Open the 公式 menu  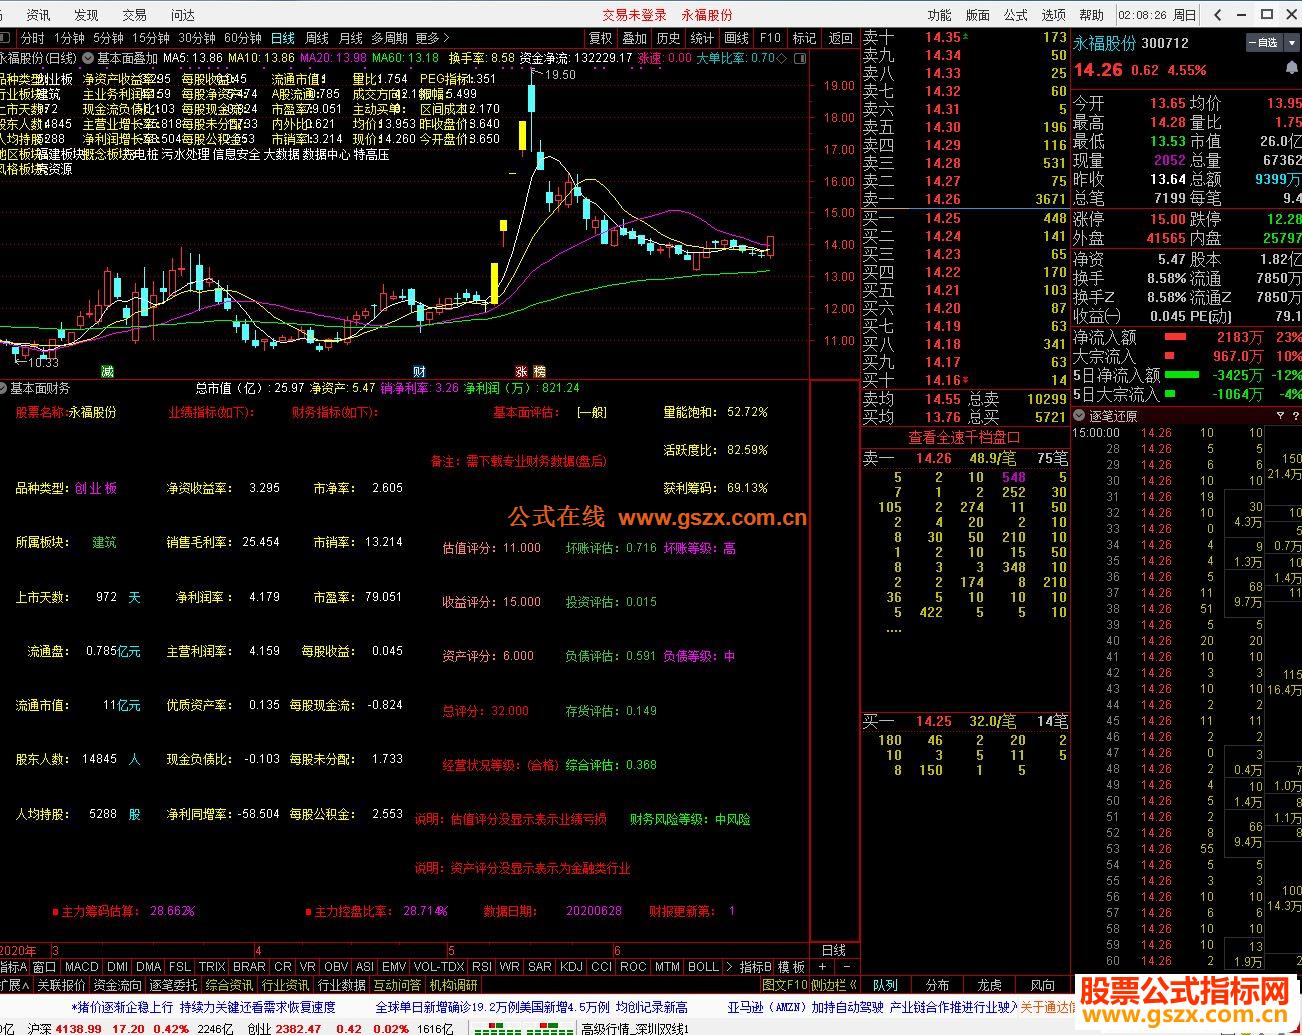tap(1015, 15)
